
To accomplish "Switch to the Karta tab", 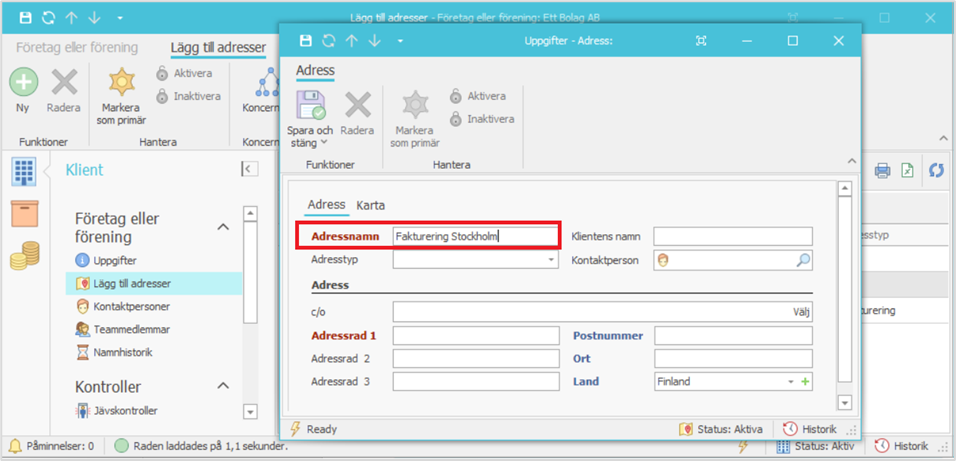I will 370,205.
